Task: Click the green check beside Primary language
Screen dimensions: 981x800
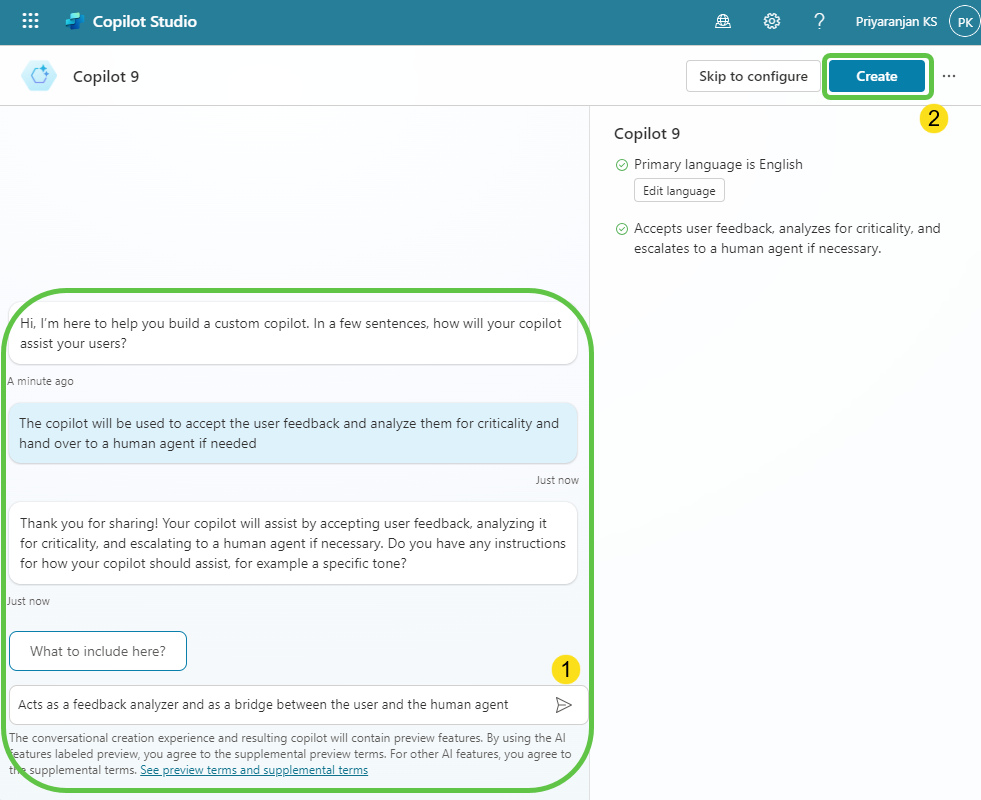Action: pyautogui.click(x=622, y=165)
